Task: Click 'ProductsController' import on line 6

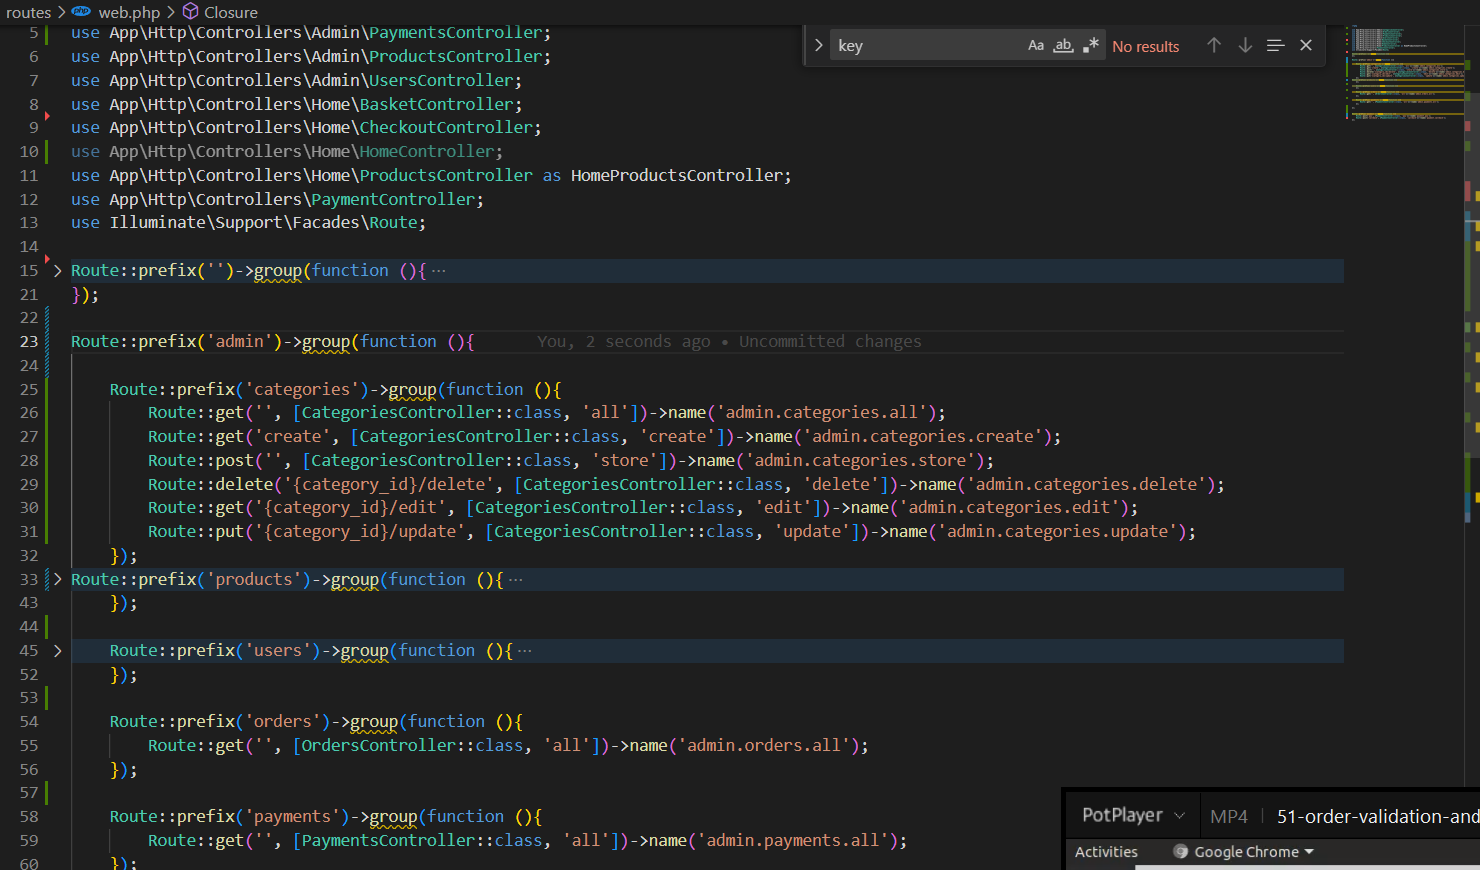Action: pos(456,57)
